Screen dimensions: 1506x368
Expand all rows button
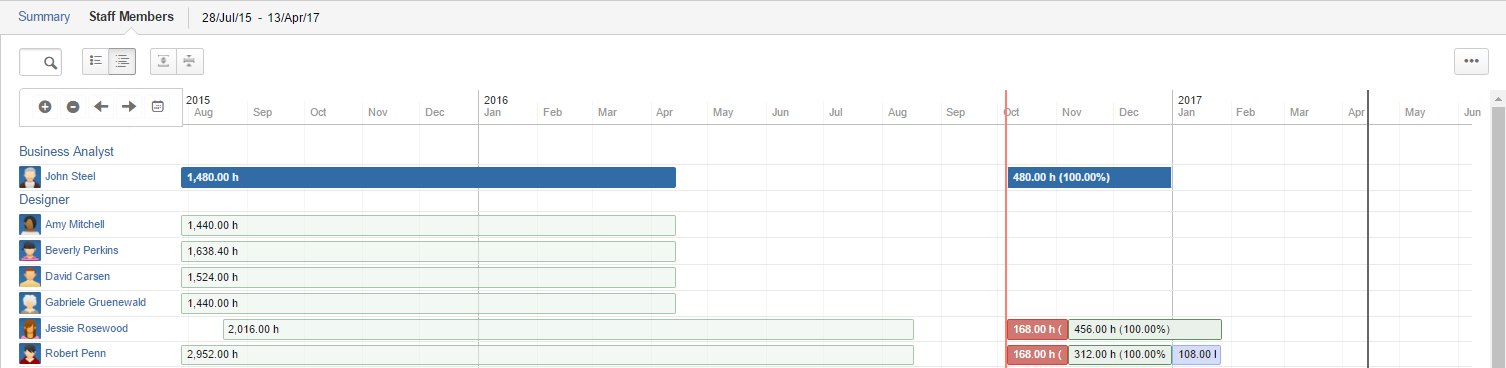163,61
